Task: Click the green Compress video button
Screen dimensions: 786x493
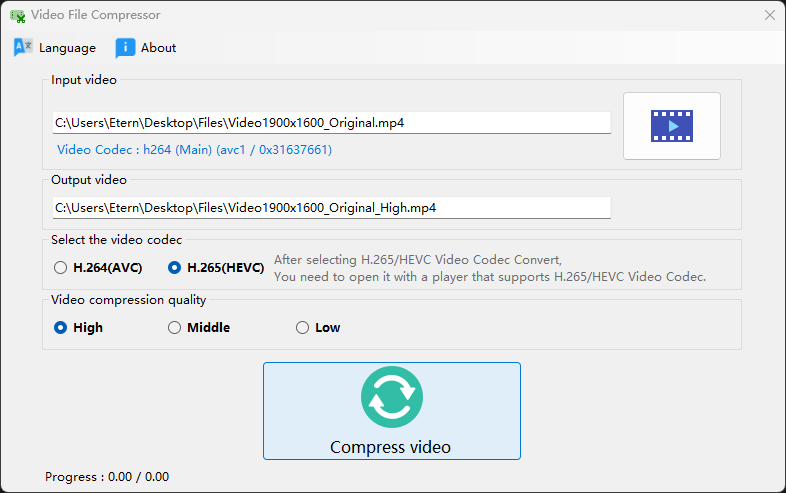Action: pos(391,411)
